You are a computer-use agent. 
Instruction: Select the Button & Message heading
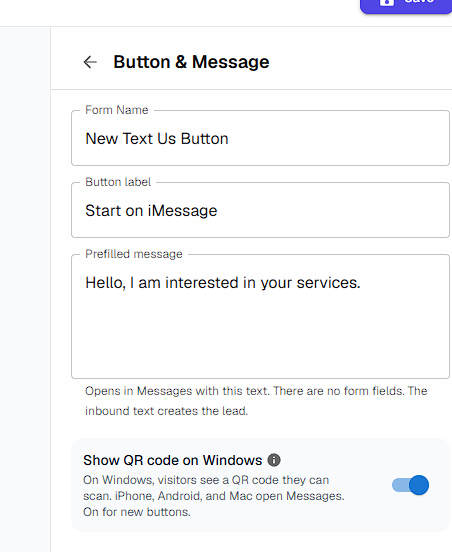click(x=191, y=62)
